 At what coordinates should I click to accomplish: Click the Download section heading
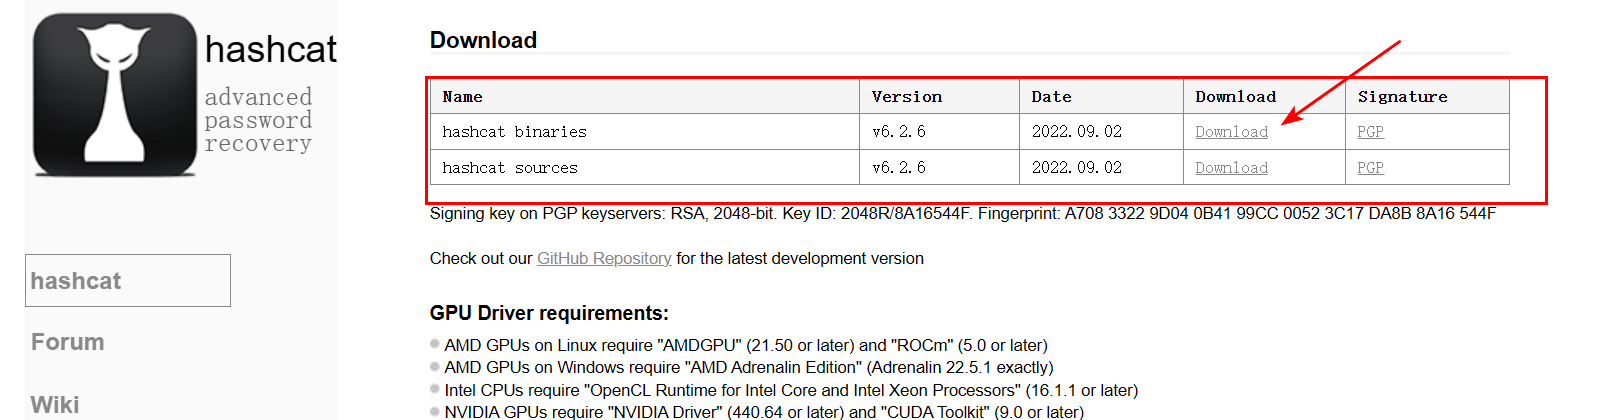pyautogui.click(x=483, y=40)
